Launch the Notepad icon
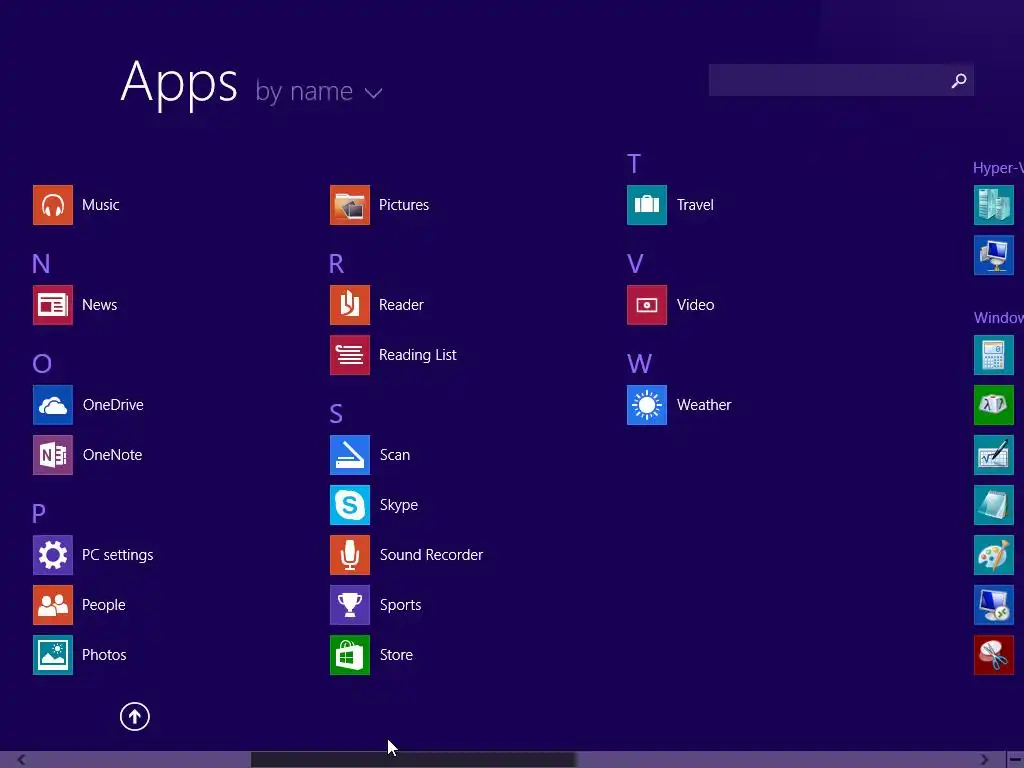Viewport: 1024px width, 768px height. pos(994,505)
